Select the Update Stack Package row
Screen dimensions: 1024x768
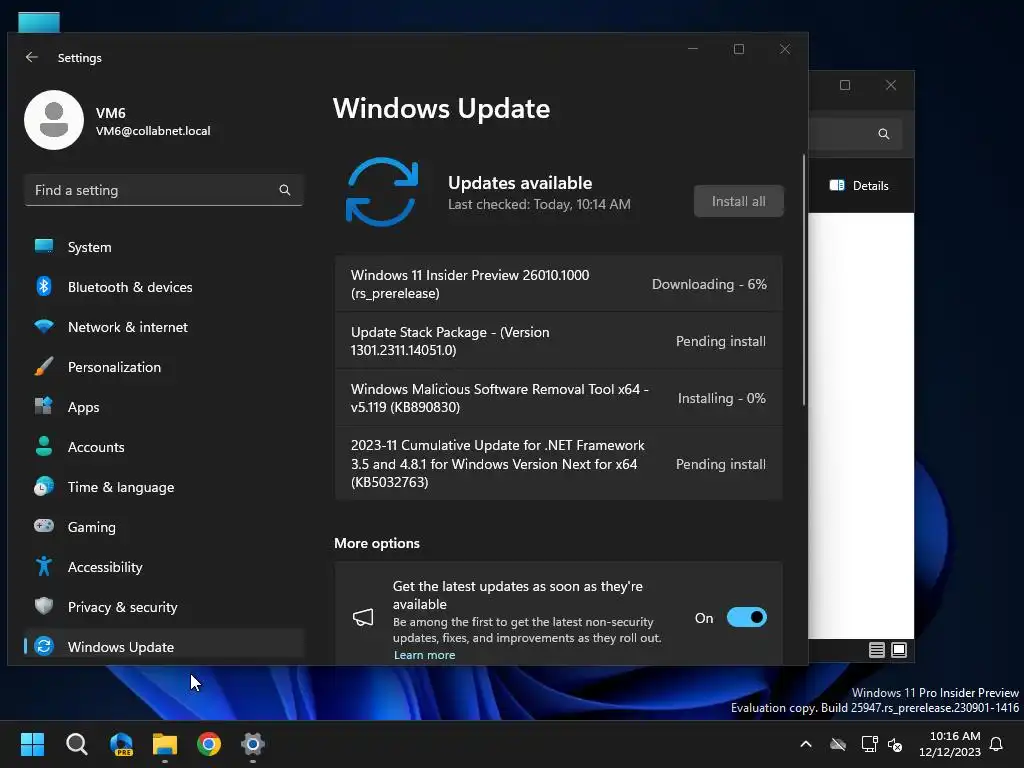[558, 341]
